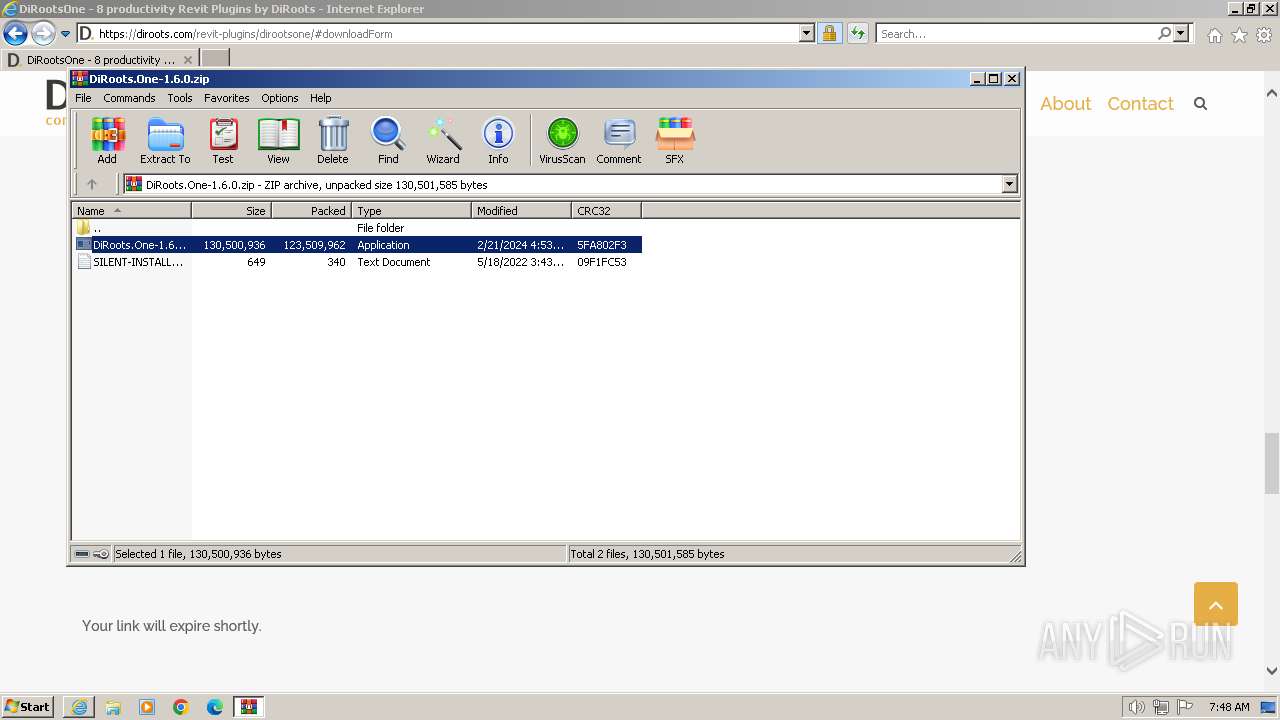
Task: Sort by the CRC32 column header
Action: click(606, 211)
